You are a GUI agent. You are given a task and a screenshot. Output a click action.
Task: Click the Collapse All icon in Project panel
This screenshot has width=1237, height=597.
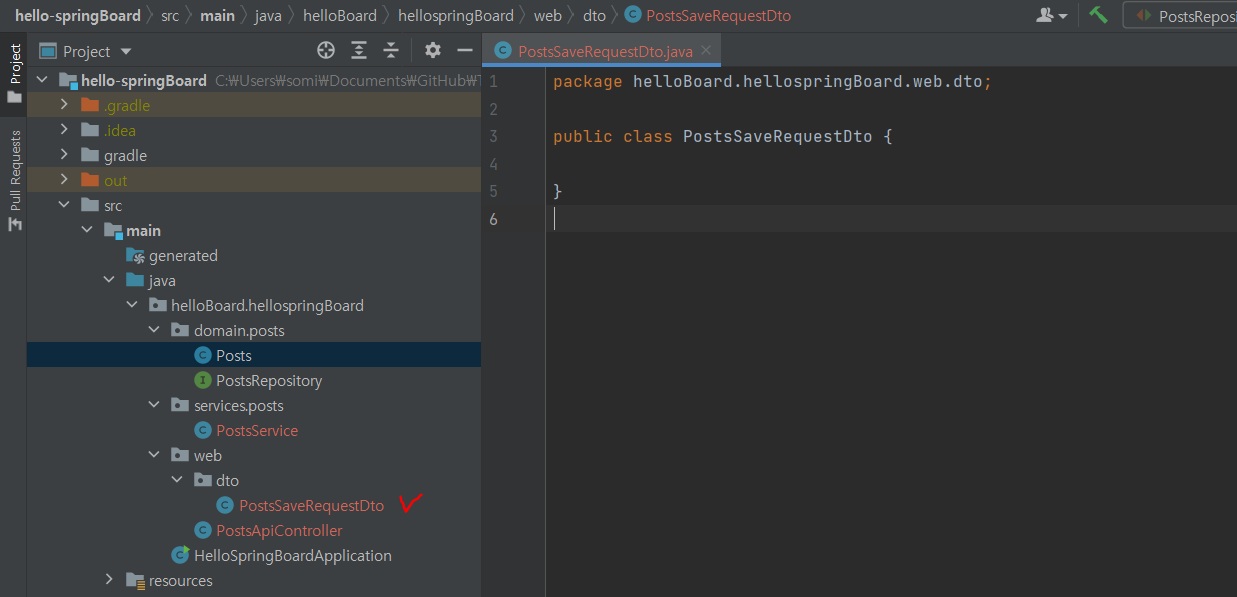point(391,50)
